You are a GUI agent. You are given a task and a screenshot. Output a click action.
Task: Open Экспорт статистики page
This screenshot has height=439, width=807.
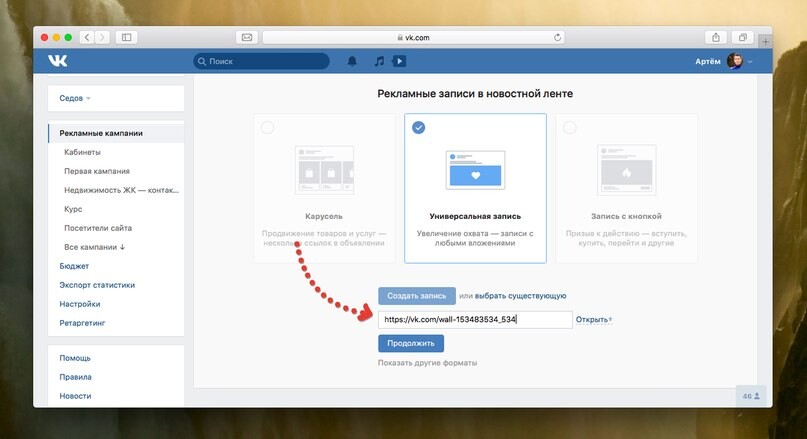coord(97,285)
